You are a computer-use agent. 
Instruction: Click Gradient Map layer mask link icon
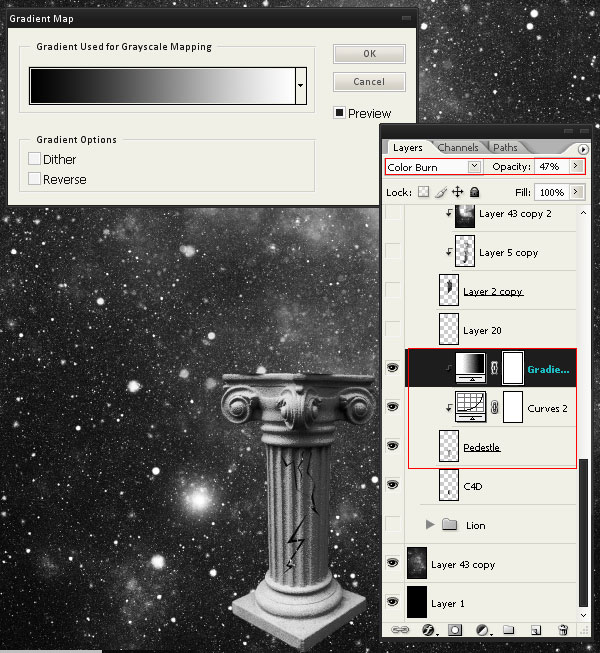(494, 368)
